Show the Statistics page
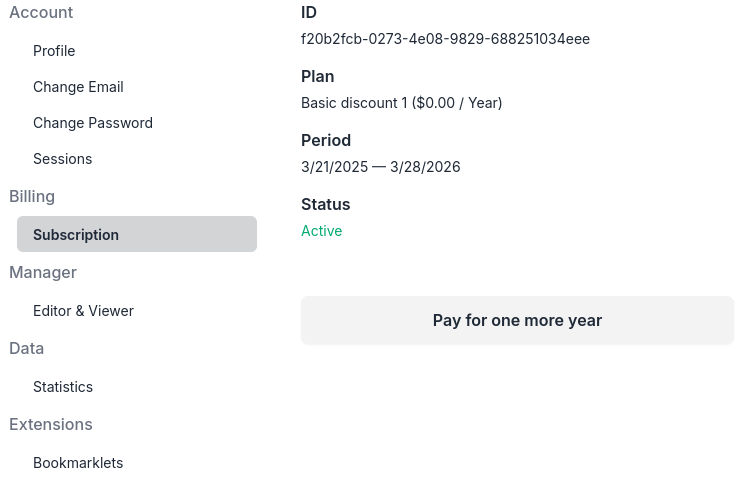Screen dimensions: 747x488 [x=63, y=387]
